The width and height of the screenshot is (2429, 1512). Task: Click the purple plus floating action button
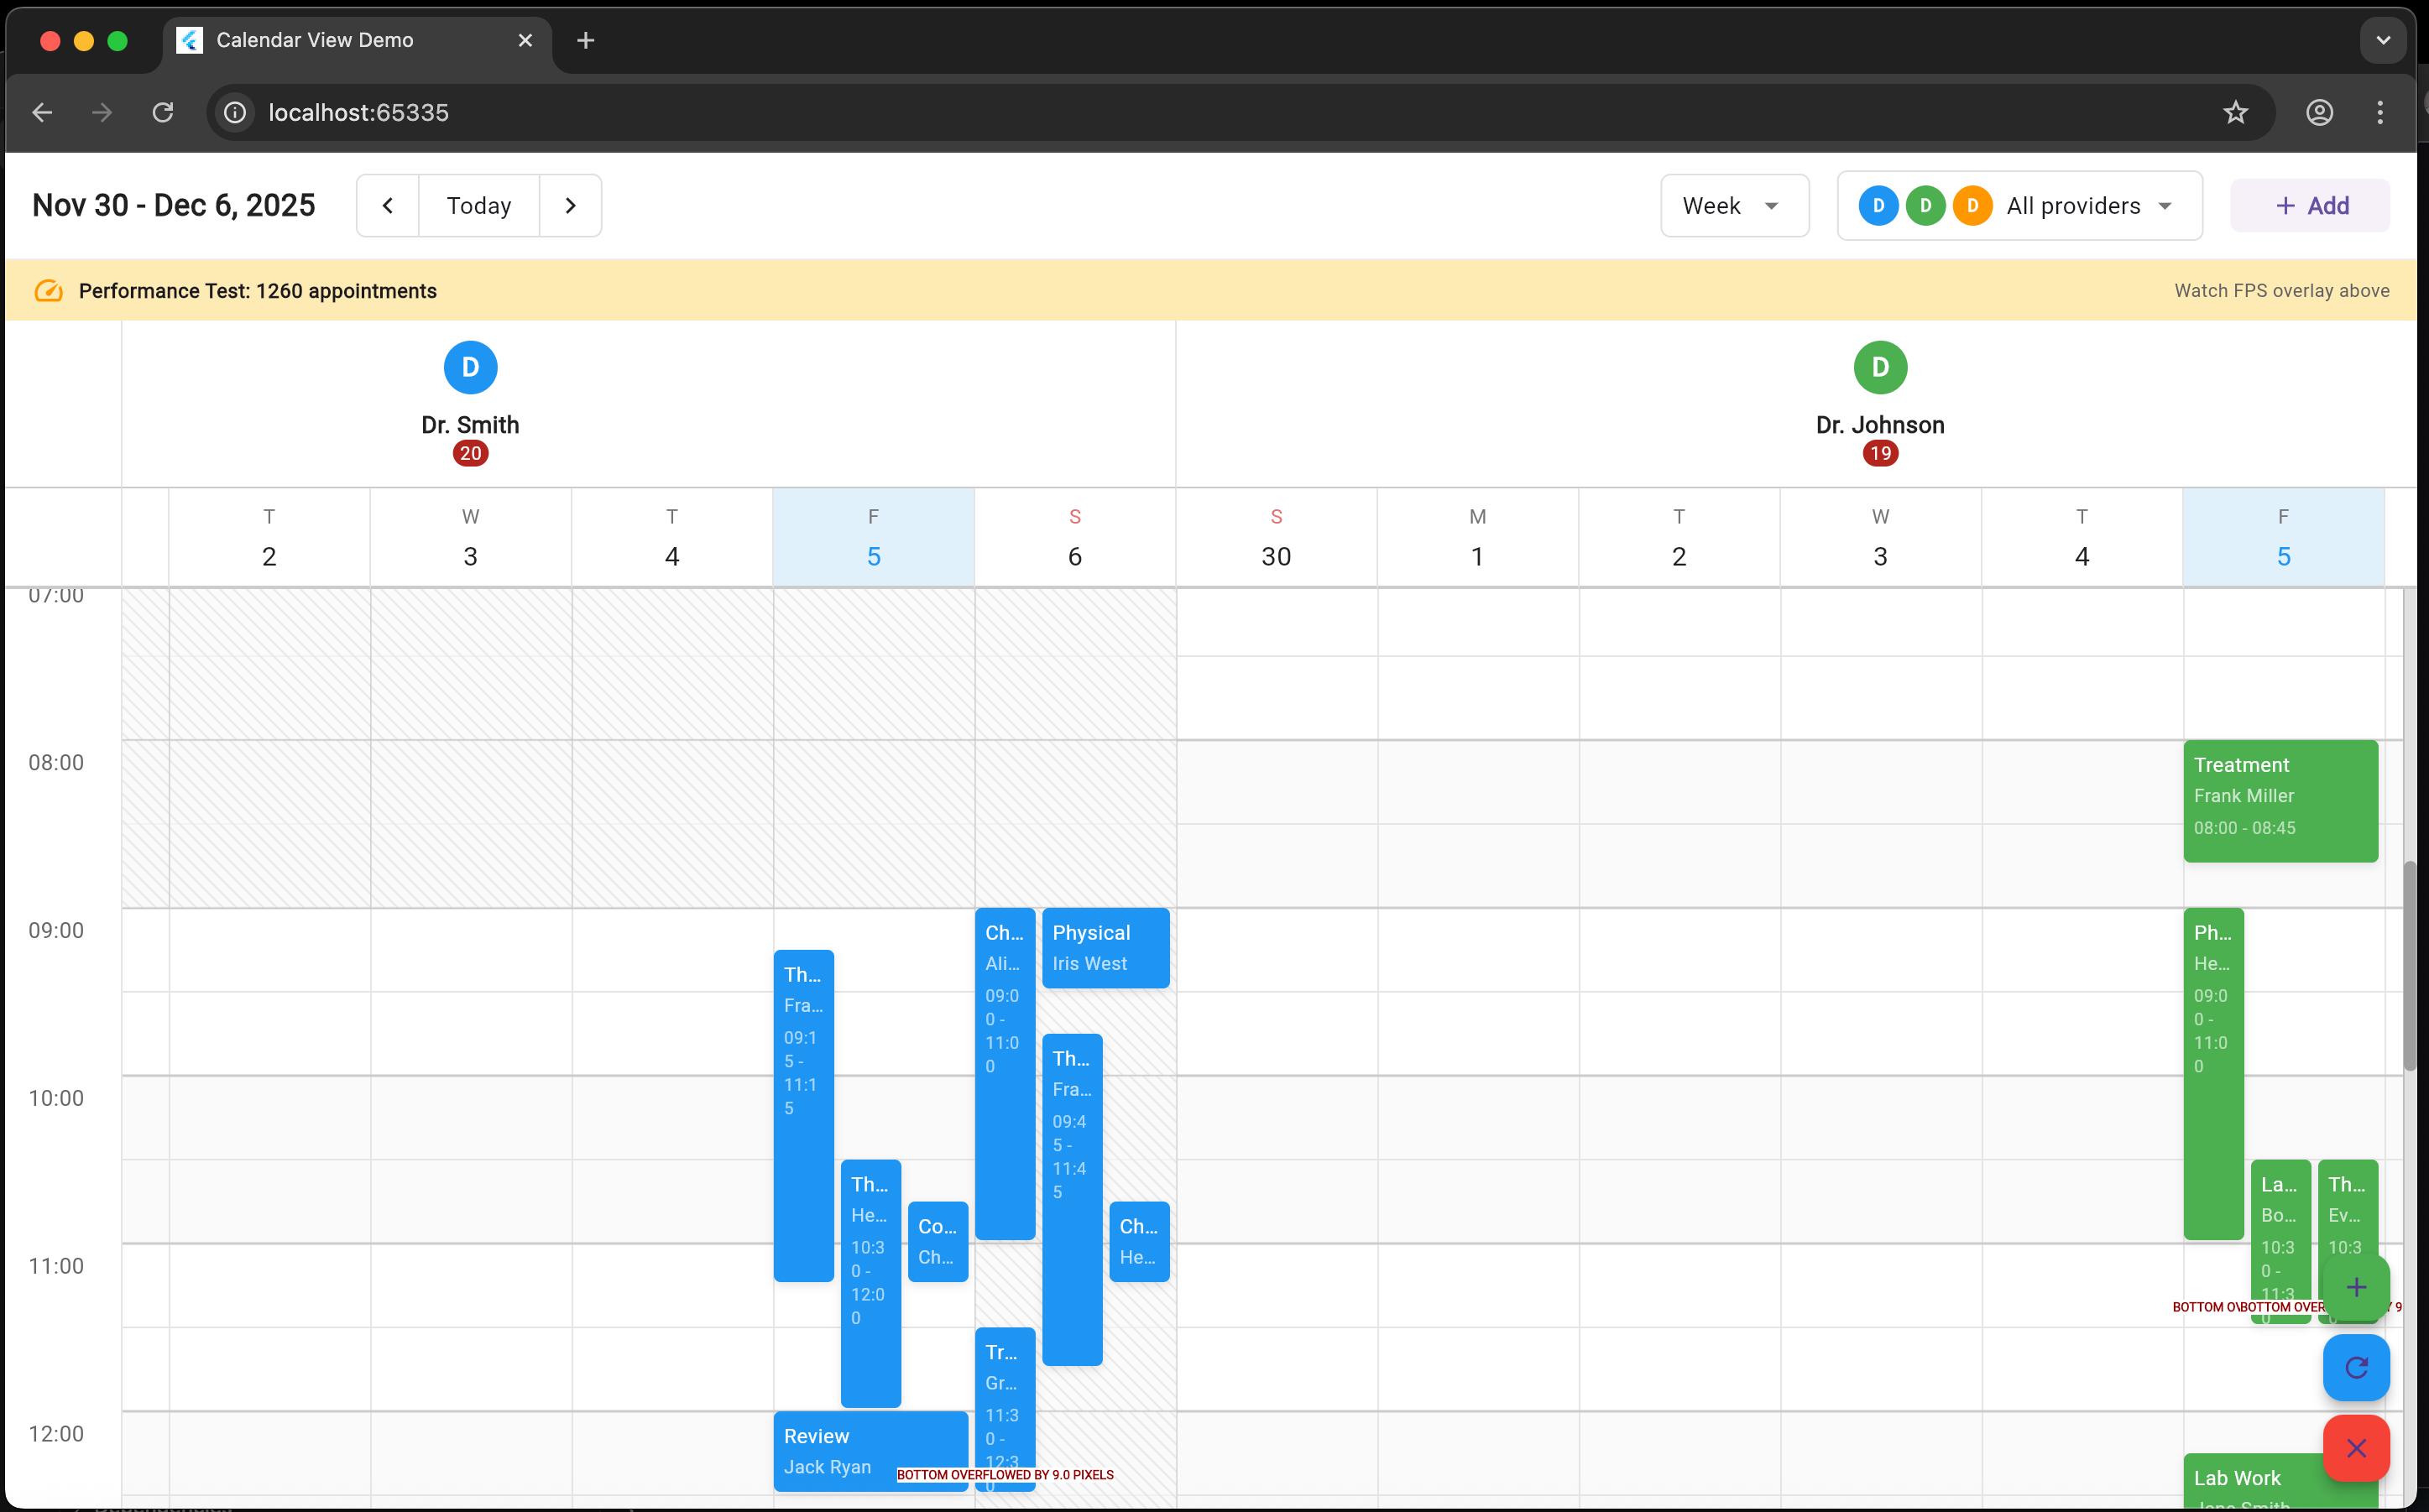(x=2355, y=1288)
